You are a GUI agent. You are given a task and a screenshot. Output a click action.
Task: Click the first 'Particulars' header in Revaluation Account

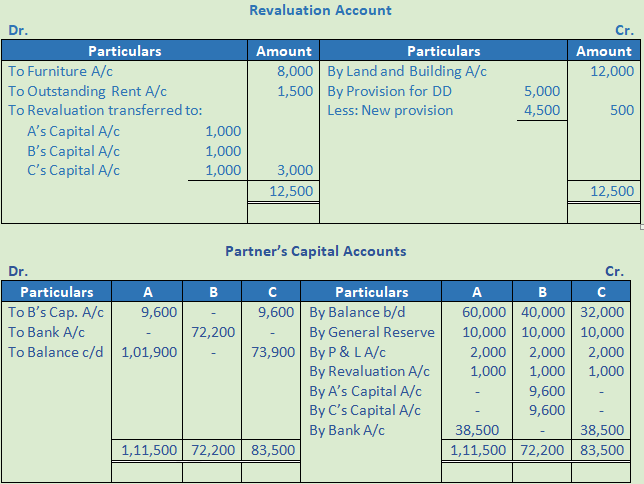[x=125, y=51]
